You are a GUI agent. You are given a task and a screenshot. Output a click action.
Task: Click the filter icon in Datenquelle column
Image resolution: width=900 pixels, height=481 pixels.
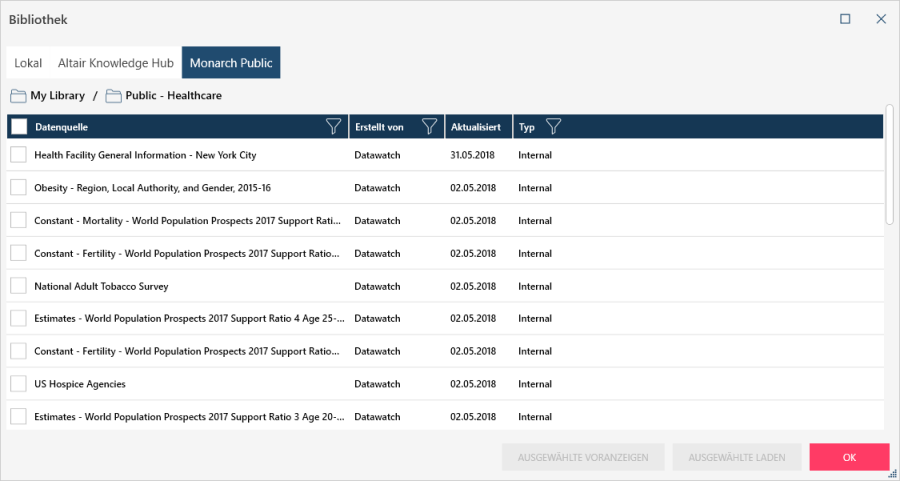pos(334,127)
